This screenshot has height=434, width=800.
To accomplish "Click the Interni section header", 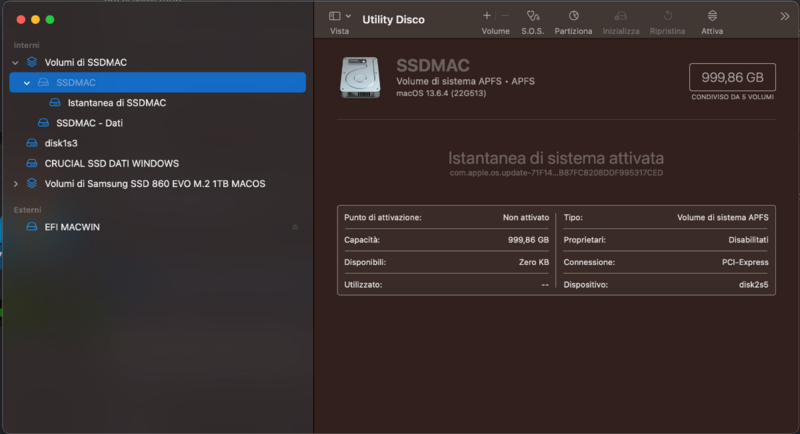I will (x=27, y=45).
